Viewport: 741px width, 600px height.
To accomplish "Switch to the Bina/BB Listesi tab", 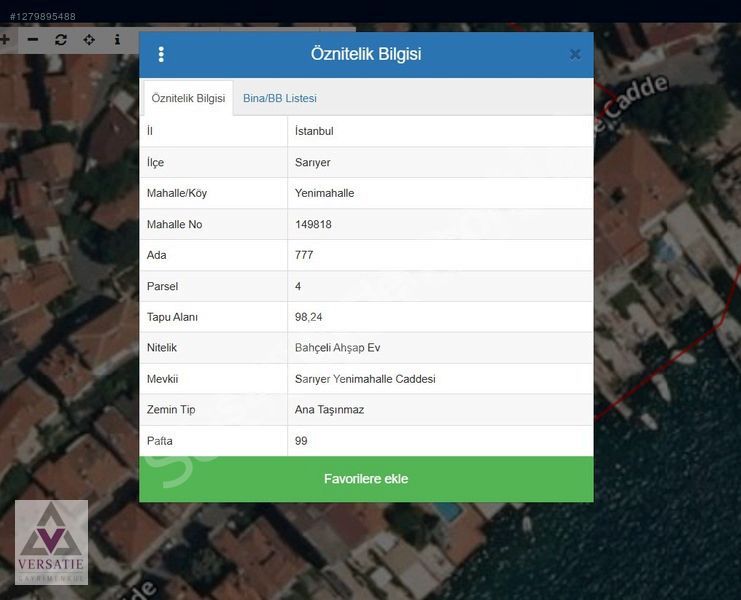I will click(280, 98).
